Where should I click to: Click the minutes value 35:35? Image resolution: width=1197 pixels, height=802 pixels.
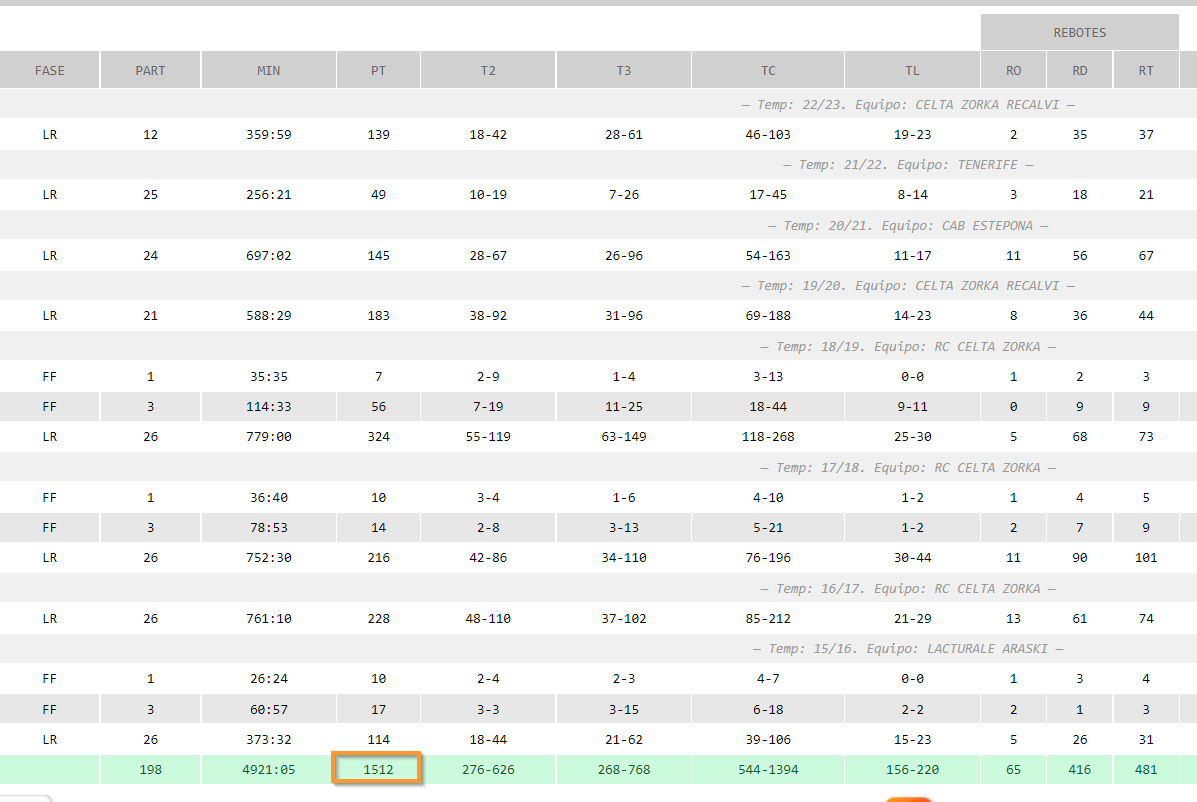269,376
